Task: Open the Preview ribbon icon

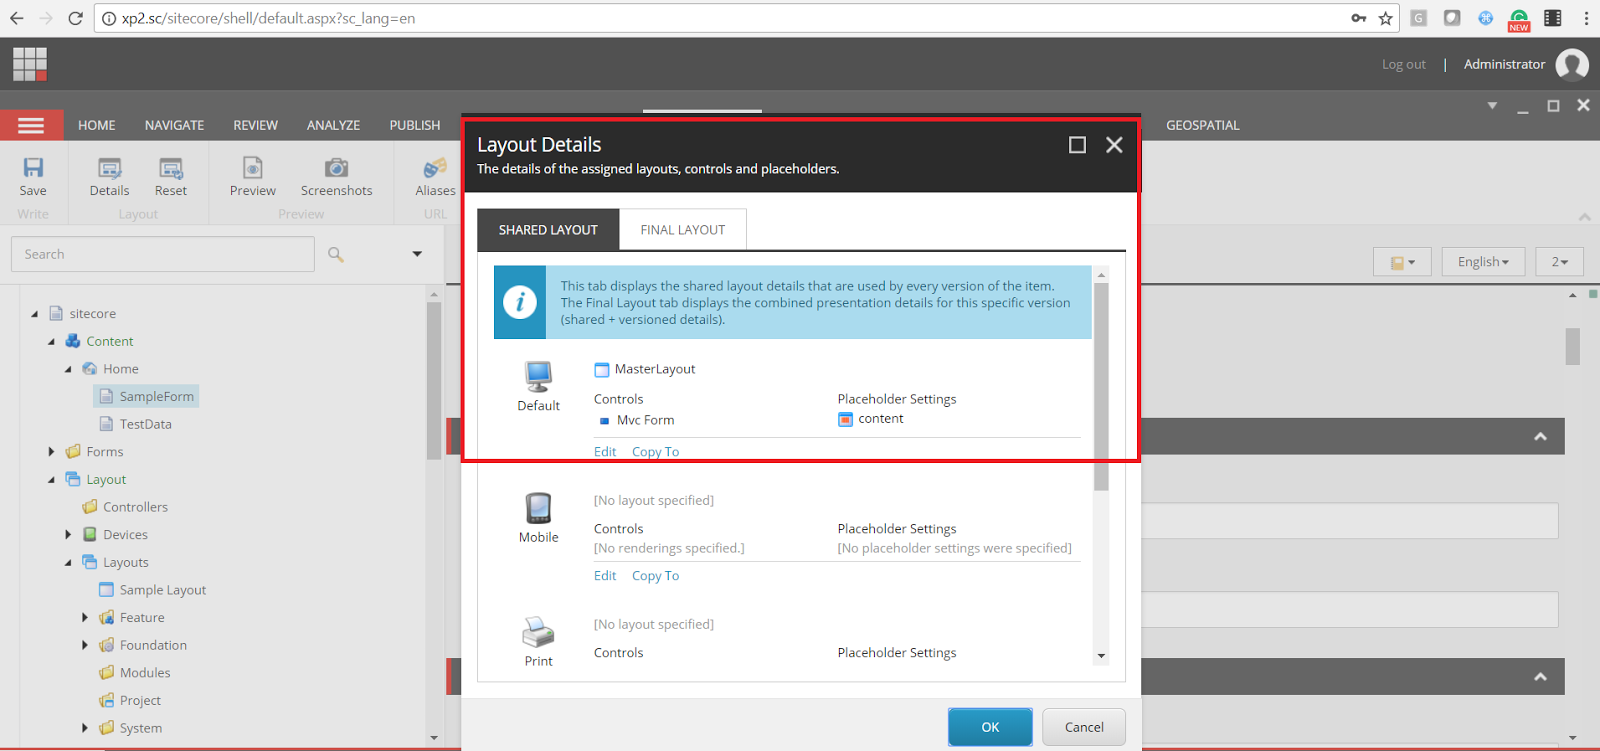Action: [253, 168]
